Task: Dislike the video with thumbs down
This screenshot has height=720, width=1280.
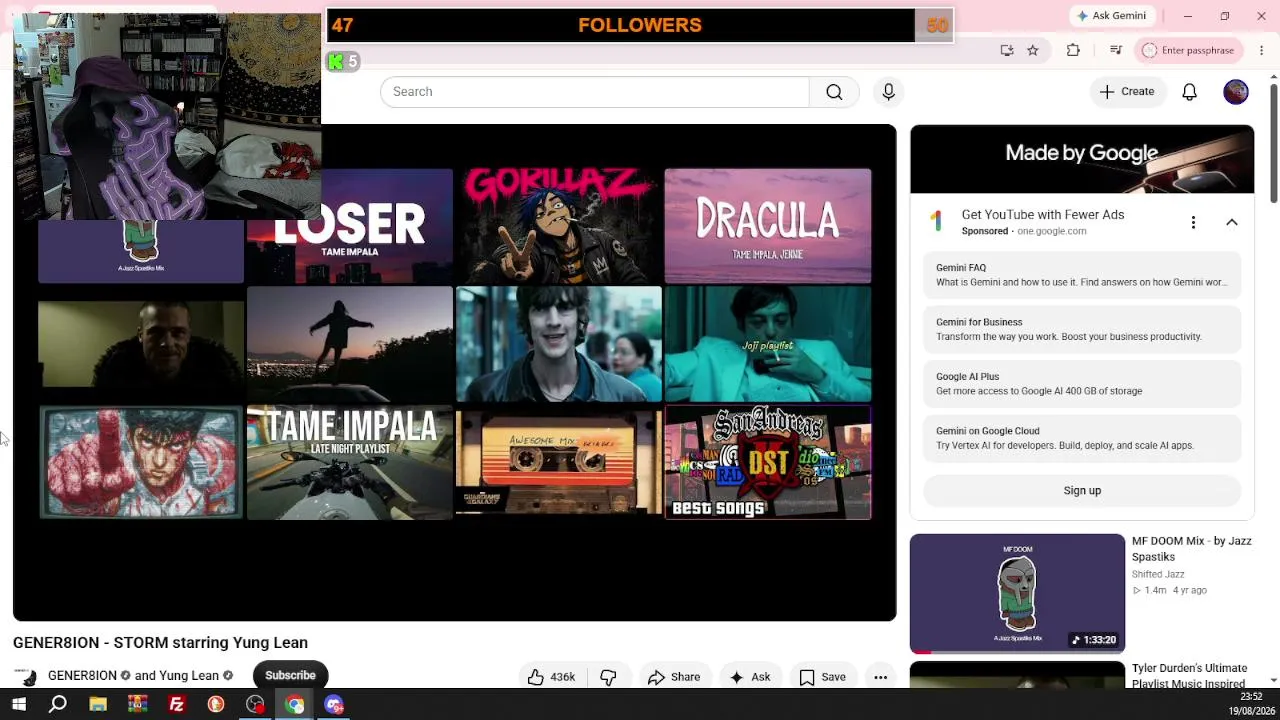Action: (x=608, y=677)
